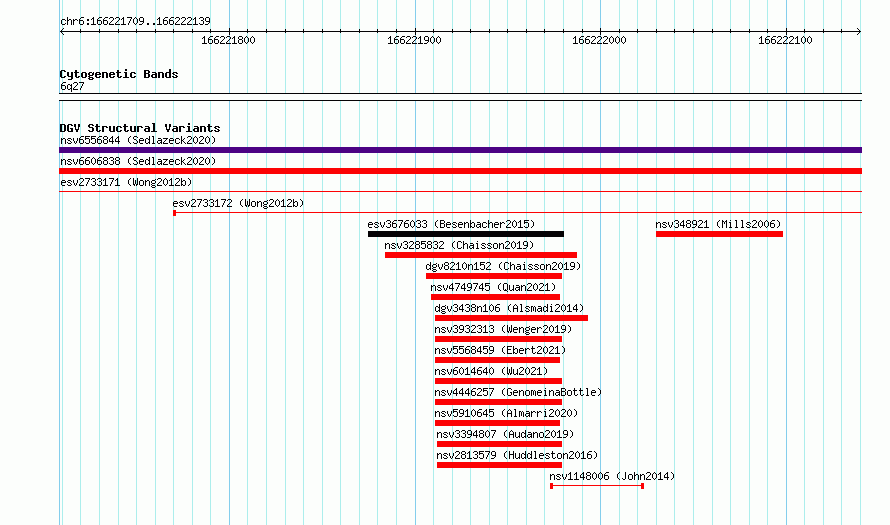Click the 166221900 ruler coordinate
The width and height of the screenshot is (890, 525).
[414, 40]
